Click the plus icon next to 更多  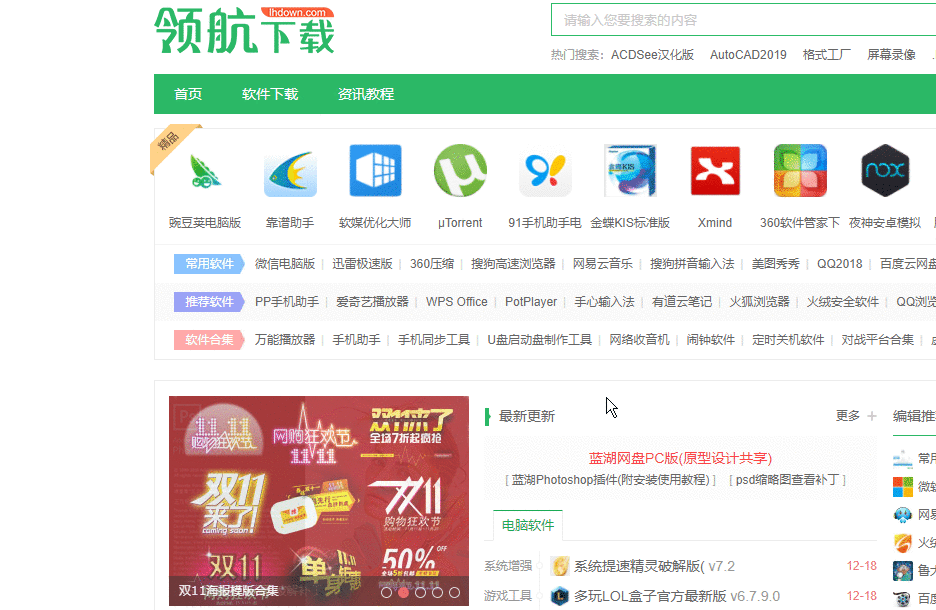tap(872, 416)
